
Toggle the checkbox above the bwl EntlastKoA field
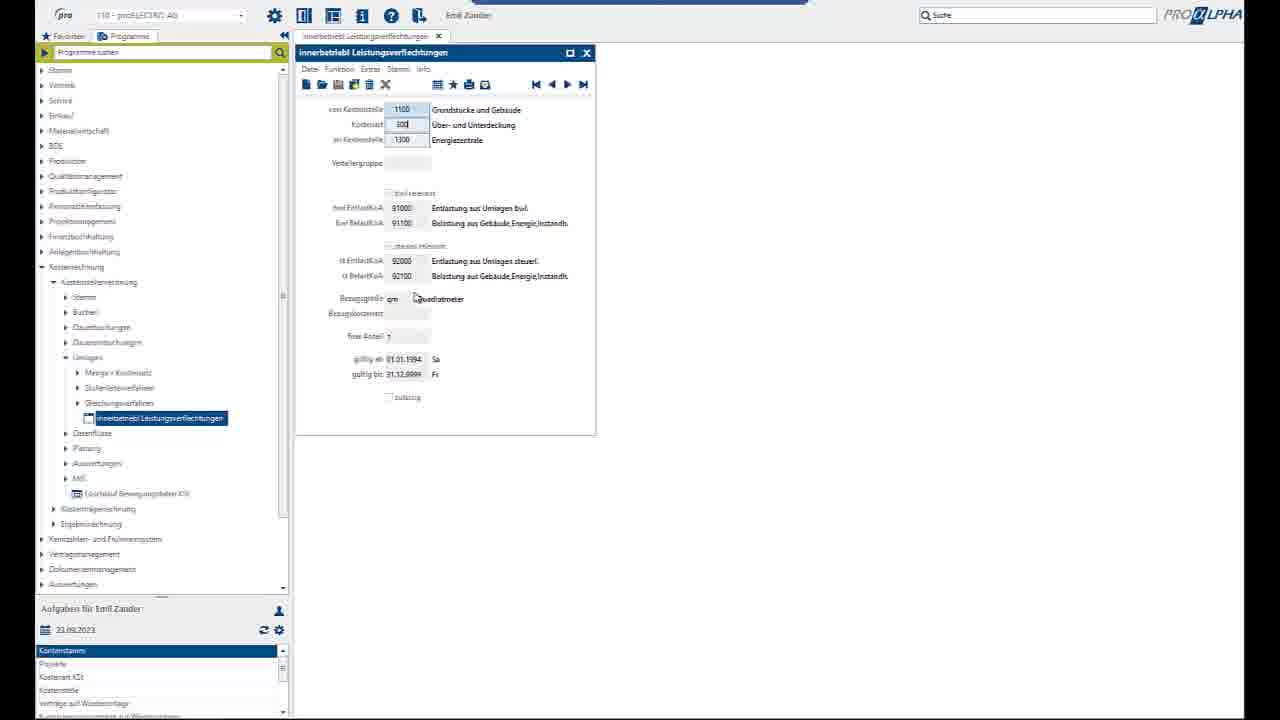[389, 193]
